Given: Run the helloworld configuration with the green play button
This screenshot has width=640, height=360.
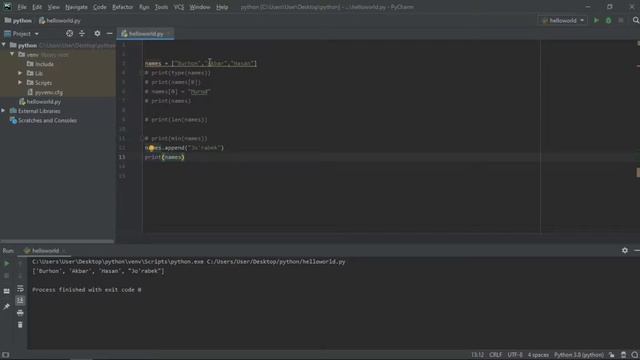Looking at the screenshot, I should coord(596,20).
